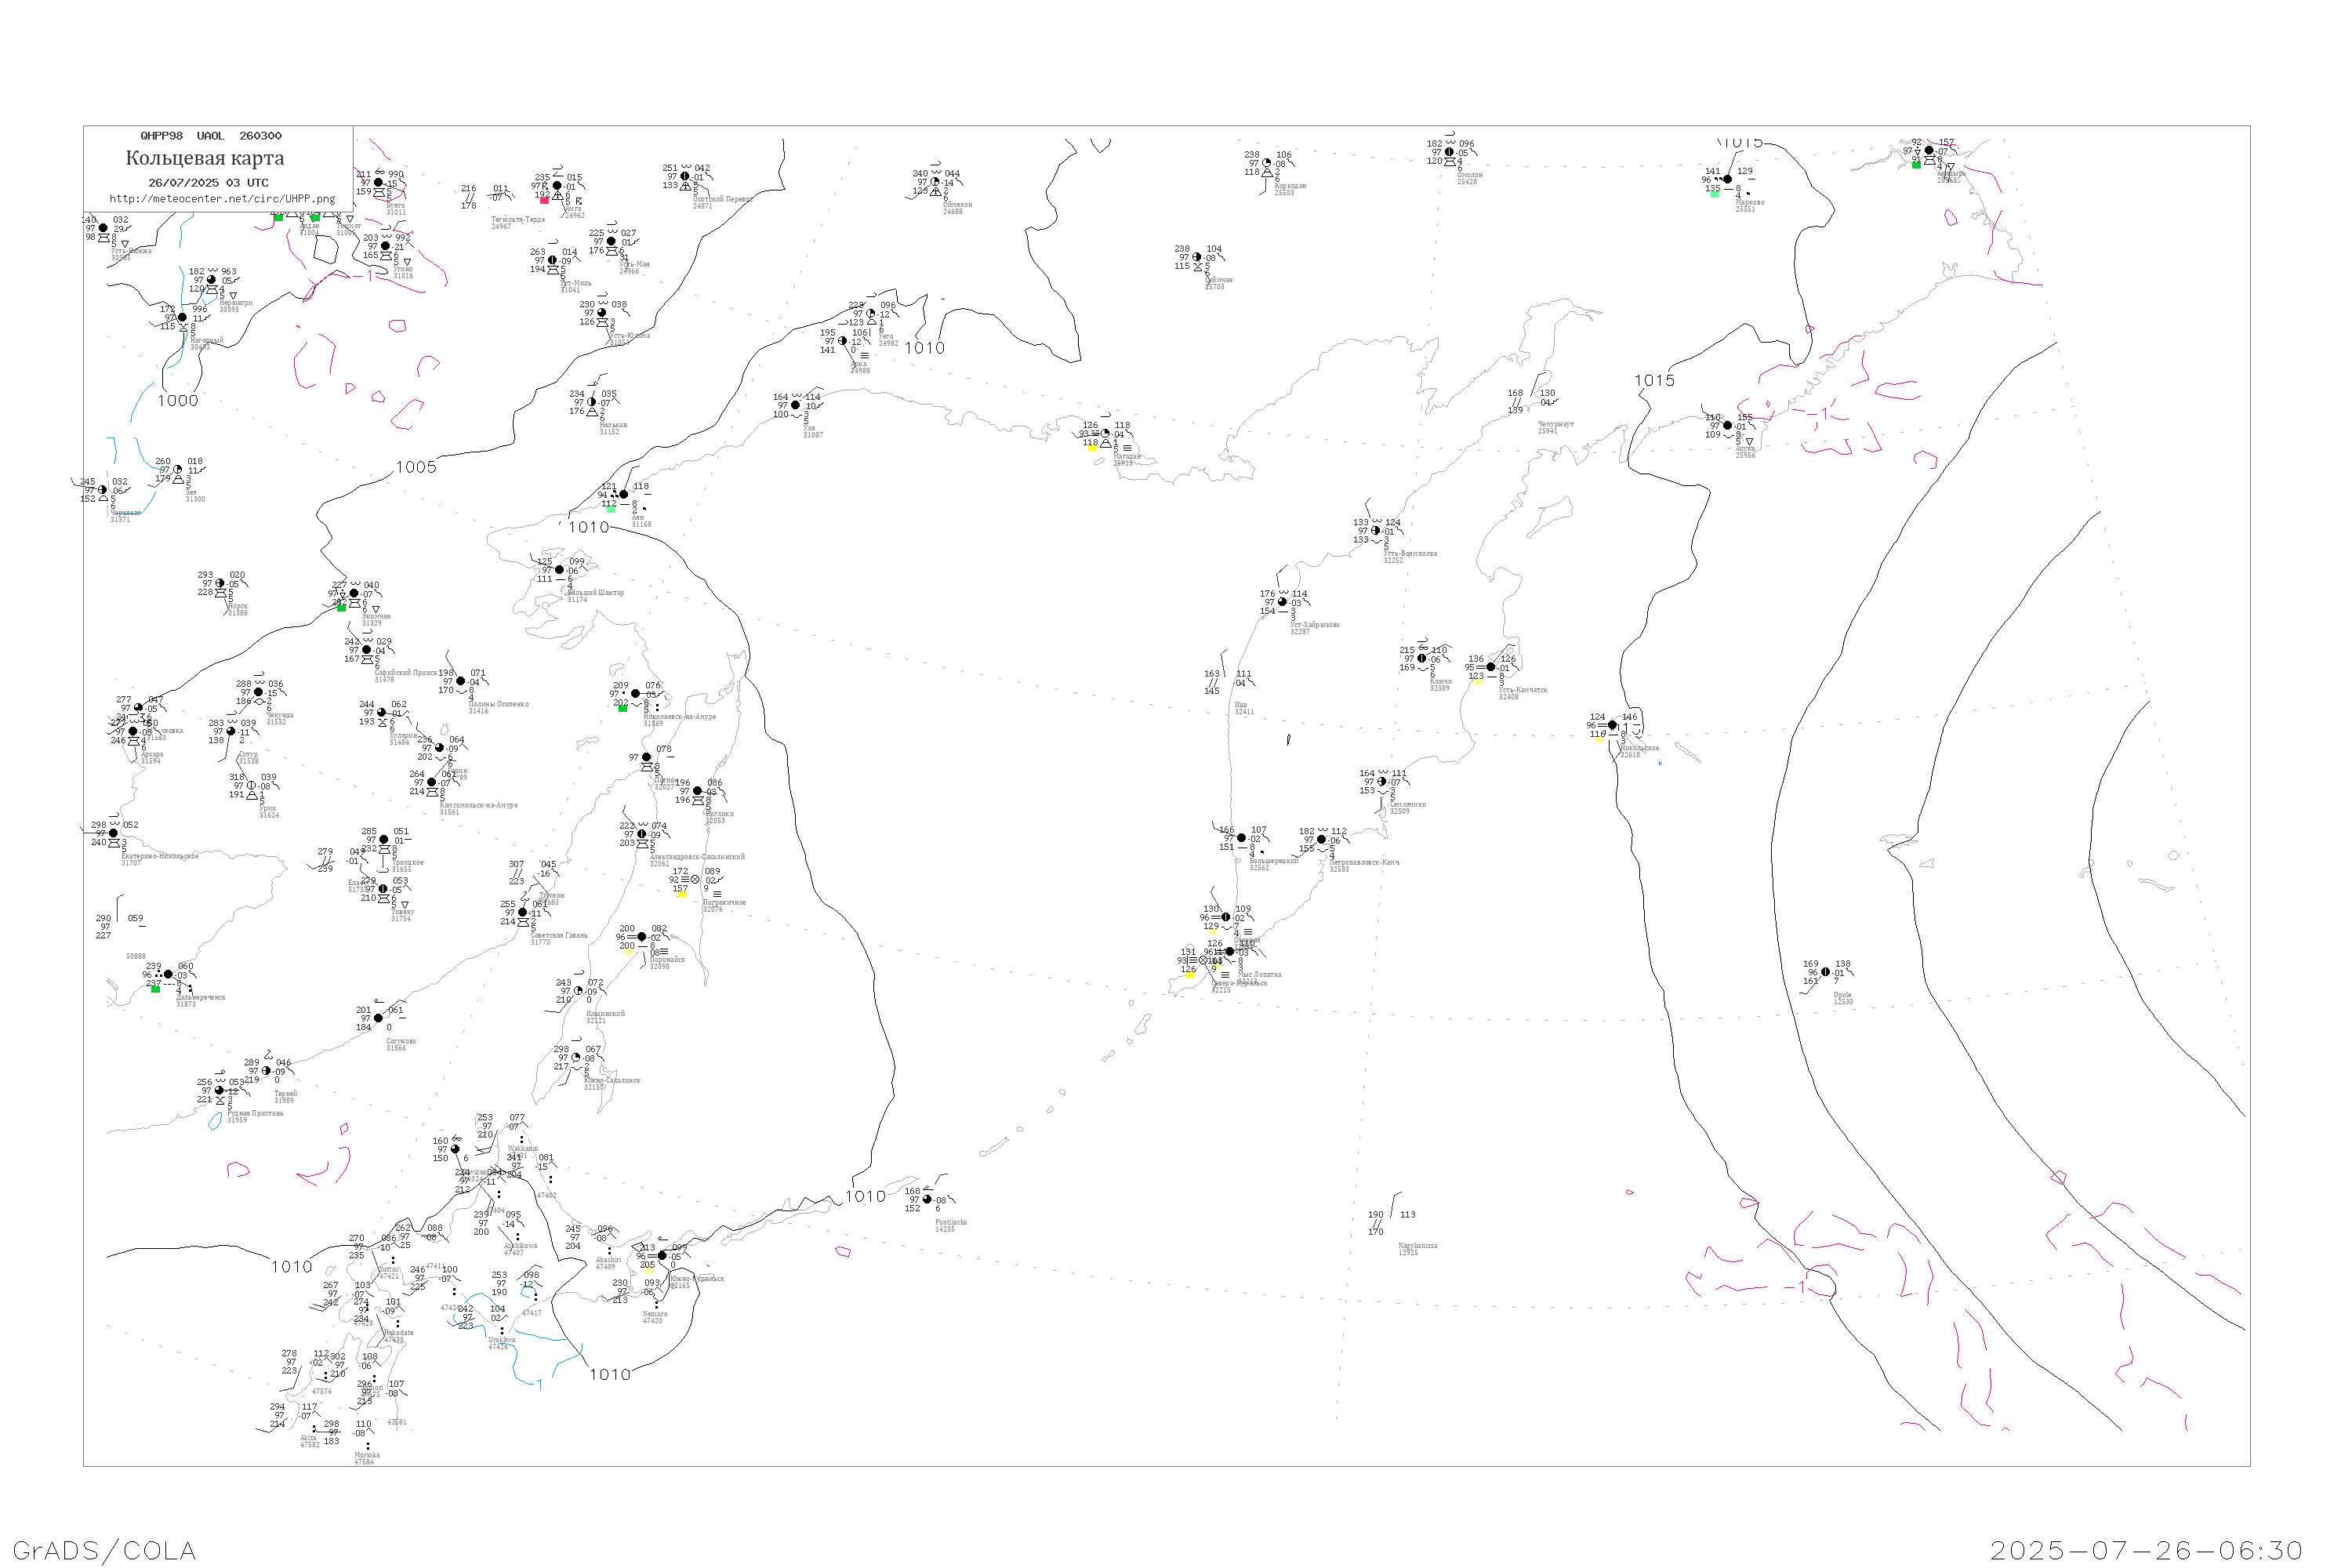Image resolution: width=2352 pixels, height=1568 pixels.
Task: Click the Пограничное obscured-sky crossed circle symbol
Action: (695, 880)
